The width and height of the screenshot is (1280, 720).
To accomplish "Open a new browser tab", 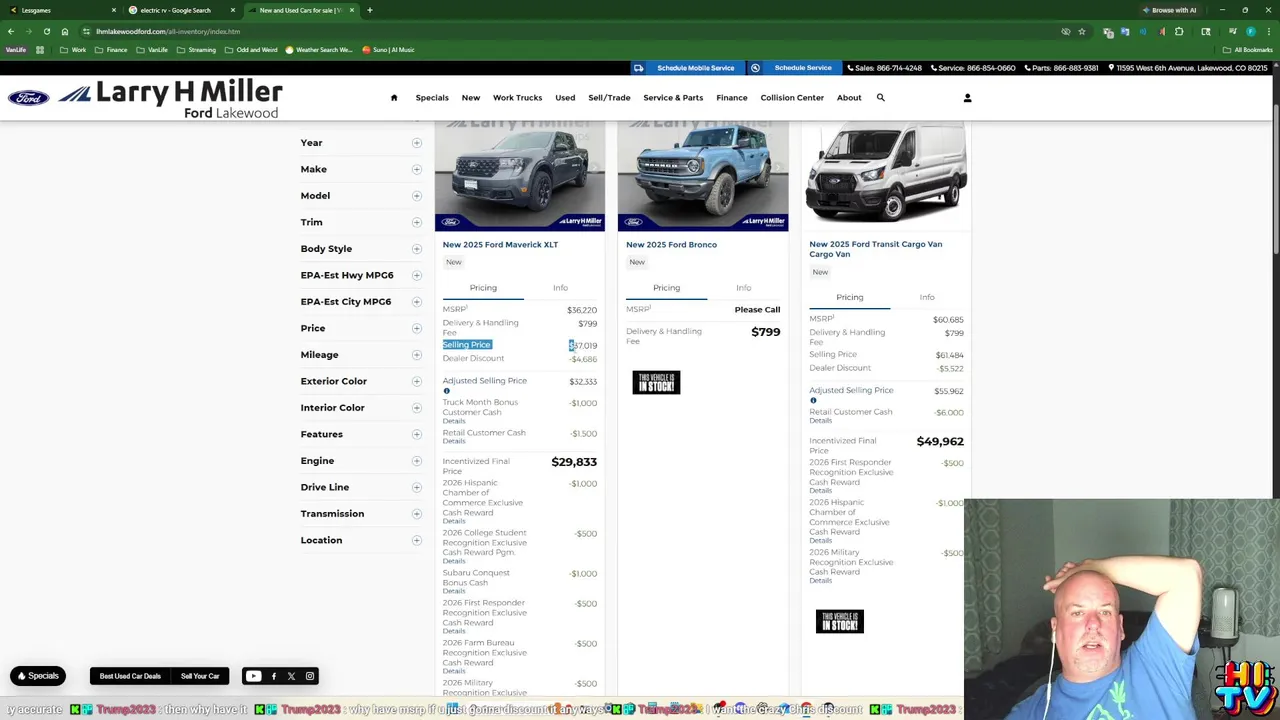I will pyautogui.click(x=370, y=10).
